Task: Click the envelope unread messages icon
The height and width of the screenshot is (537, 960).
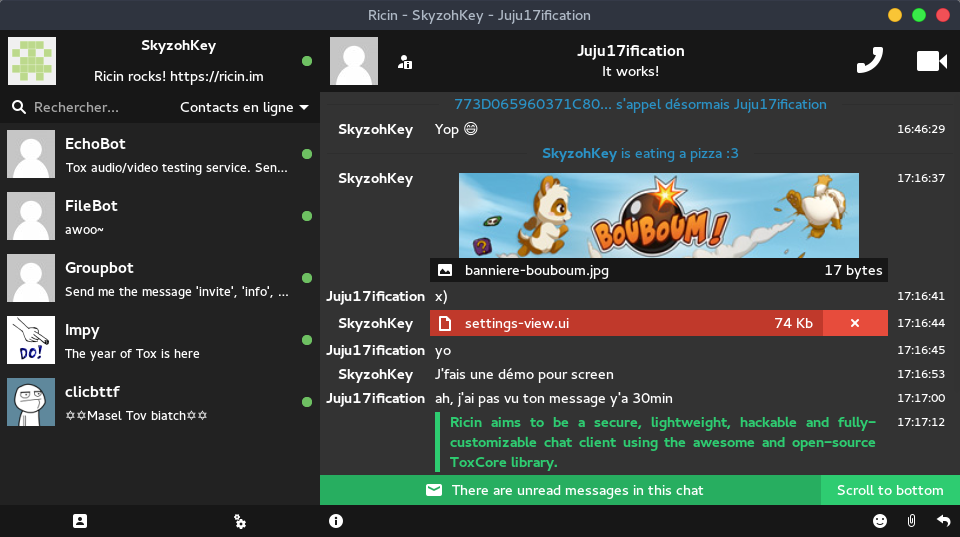Action: coord(434,490)
